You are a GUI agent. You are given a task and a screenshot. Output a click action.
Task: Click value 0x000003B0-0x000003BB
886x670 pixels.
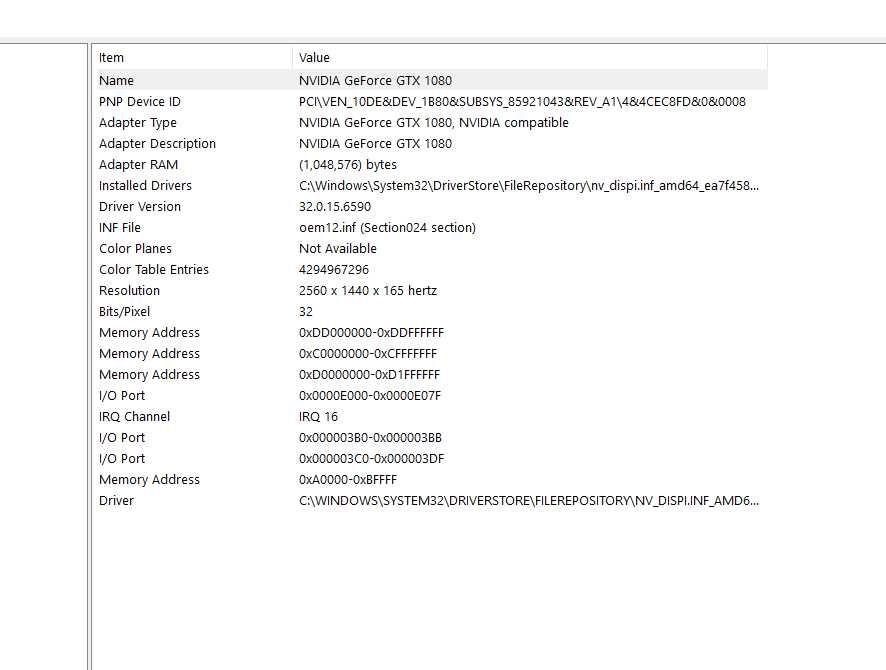370,438
